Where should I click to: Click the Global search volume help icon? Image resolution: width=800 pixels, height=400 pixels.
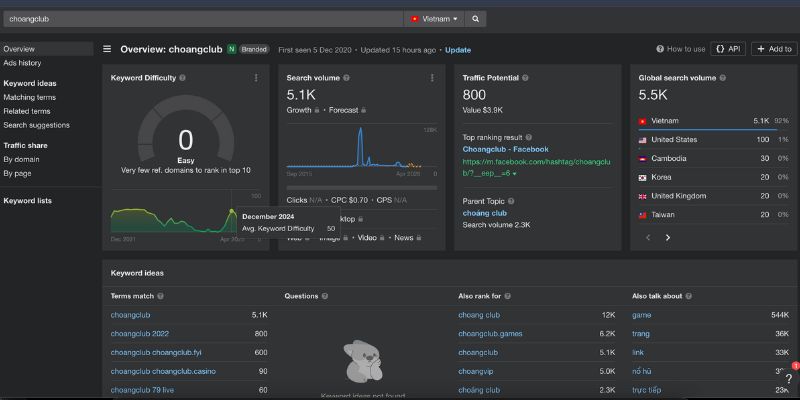(722, 78)
